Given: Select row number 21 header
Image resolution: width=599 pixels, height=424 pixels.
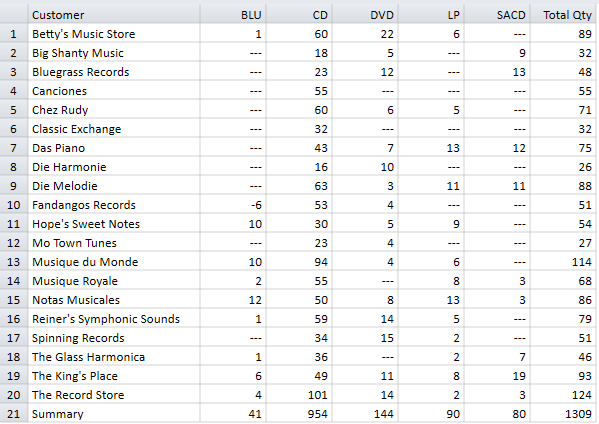Looking at the screenshot, I should click(x=14, y=414).
